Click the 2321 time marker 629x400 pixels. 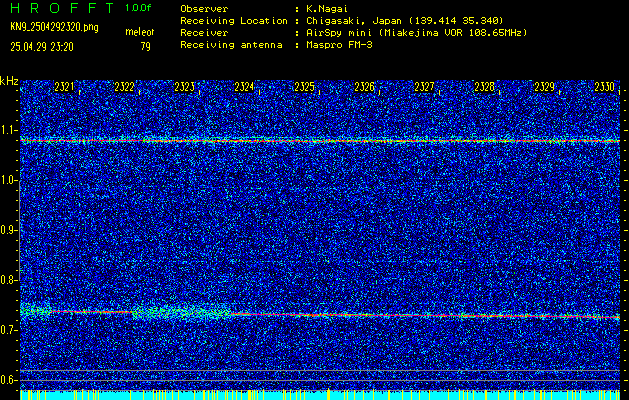click(65, 87)
